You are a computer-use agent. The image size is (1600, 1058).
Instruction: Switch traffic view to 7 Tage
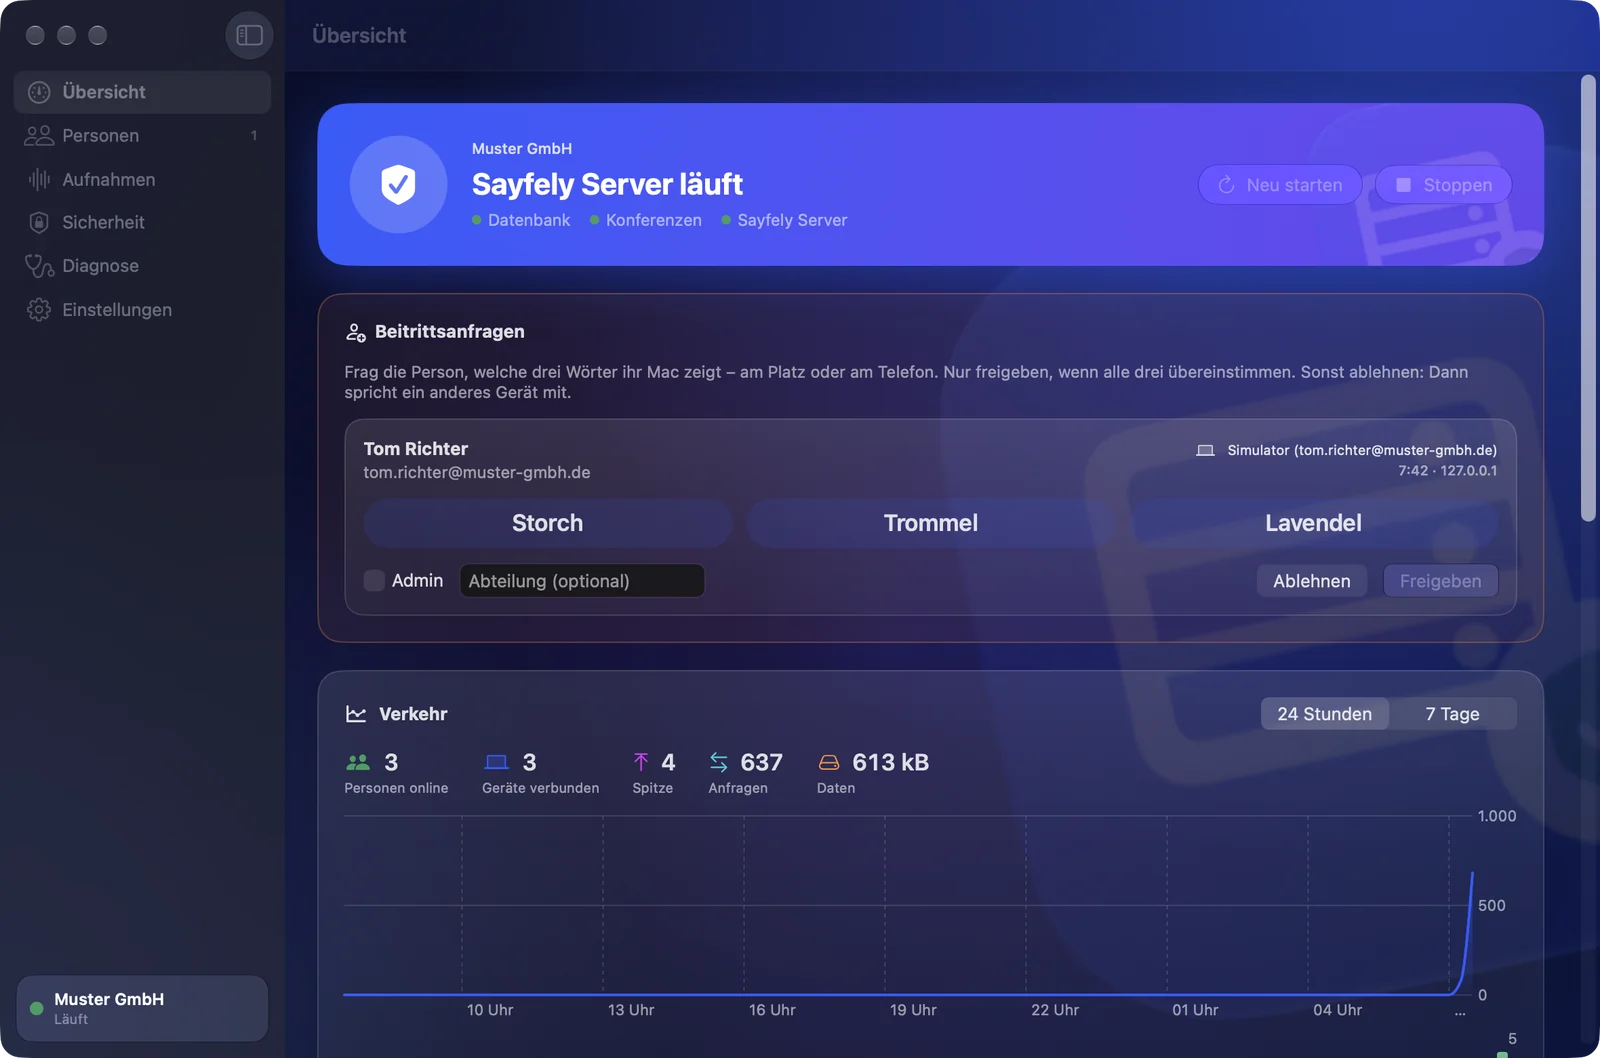pyautogui.click(x=1452, y=714)
